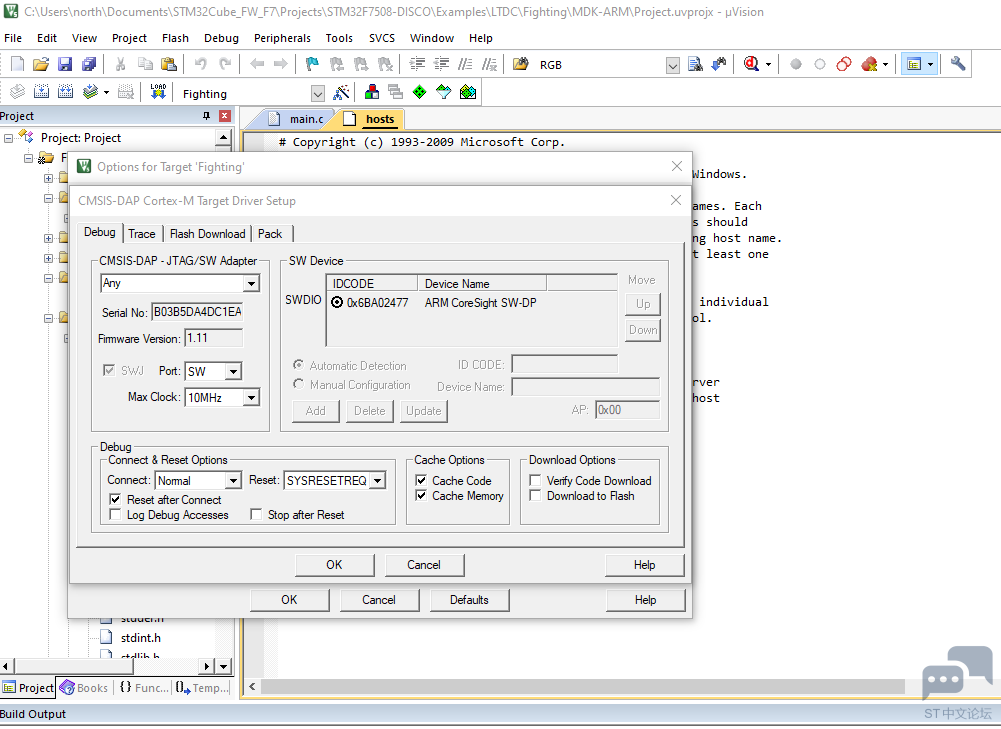Click the Kill all breakpoints icon

pyautogui.click(x=869, y=64)
